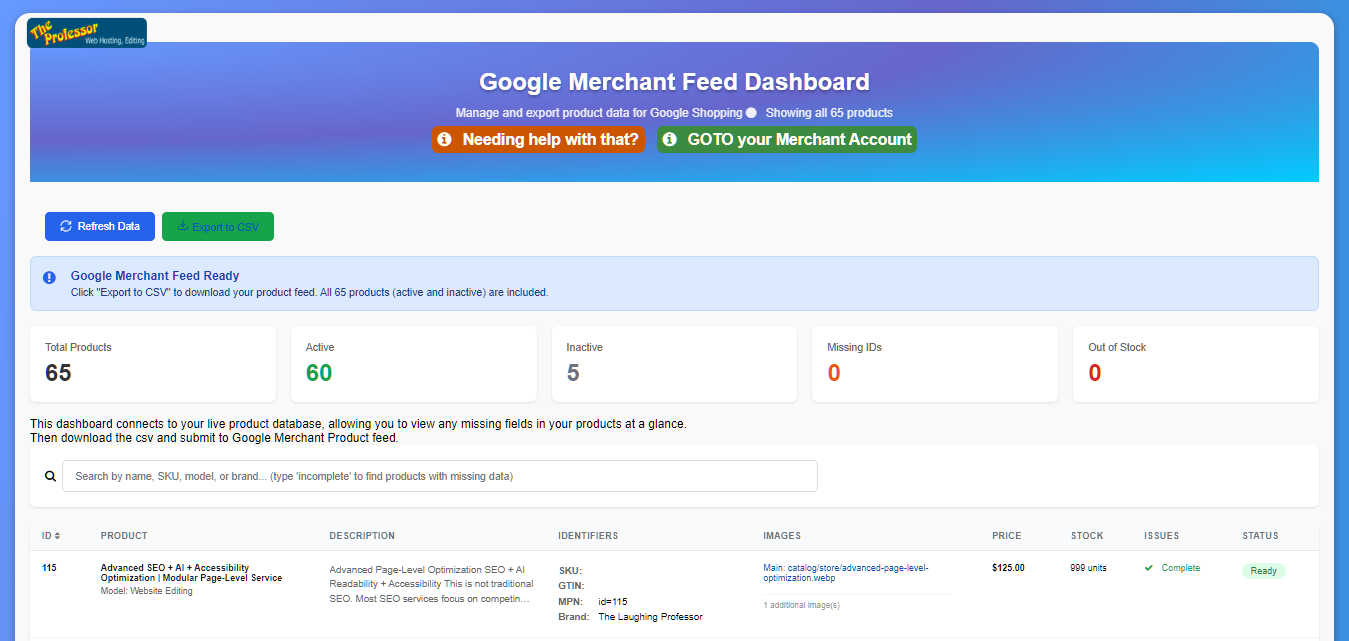
Task: Click the Ready status badge
Action: [x=1263, y=570]
